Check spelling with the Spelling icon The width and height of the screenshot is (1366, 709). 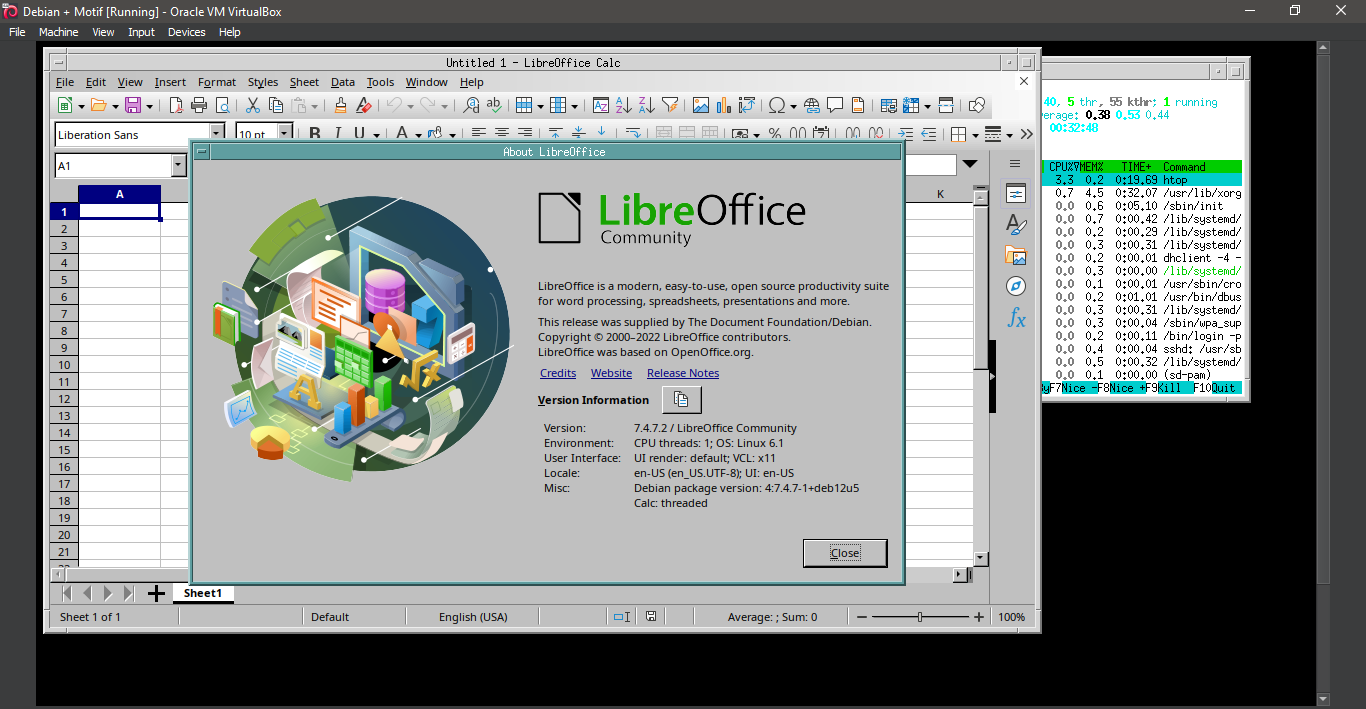tap(493, 105)
